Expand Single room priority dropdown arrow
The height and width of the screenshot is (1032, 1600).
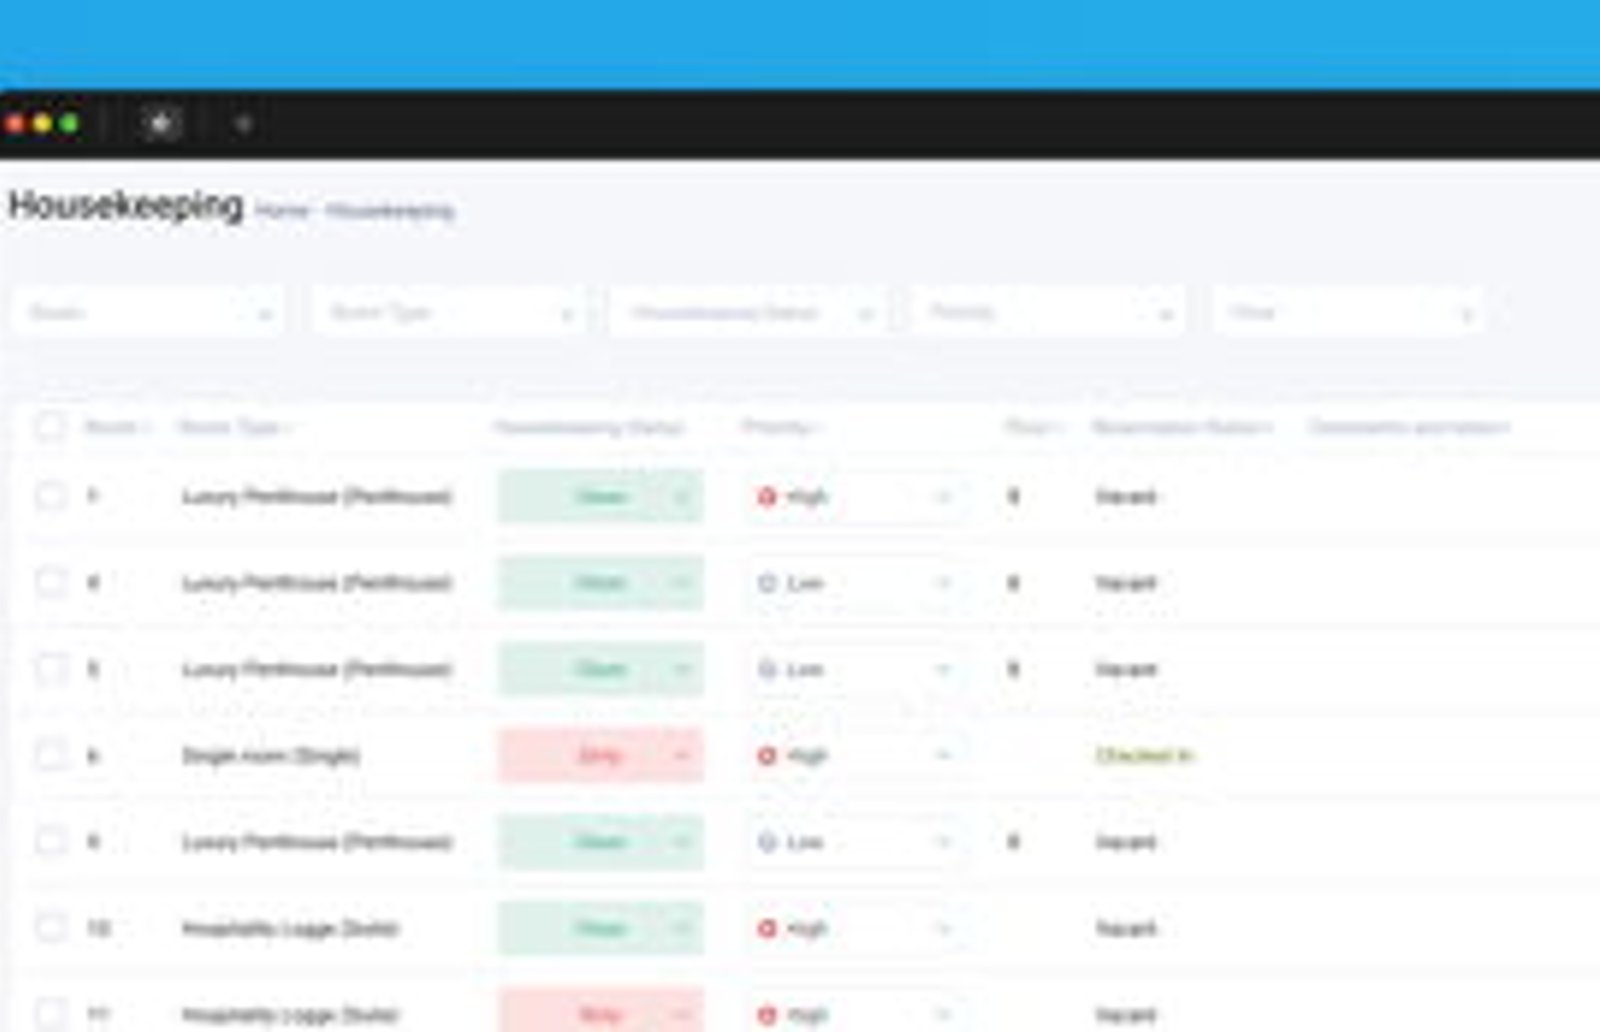[x=942, y=755]
